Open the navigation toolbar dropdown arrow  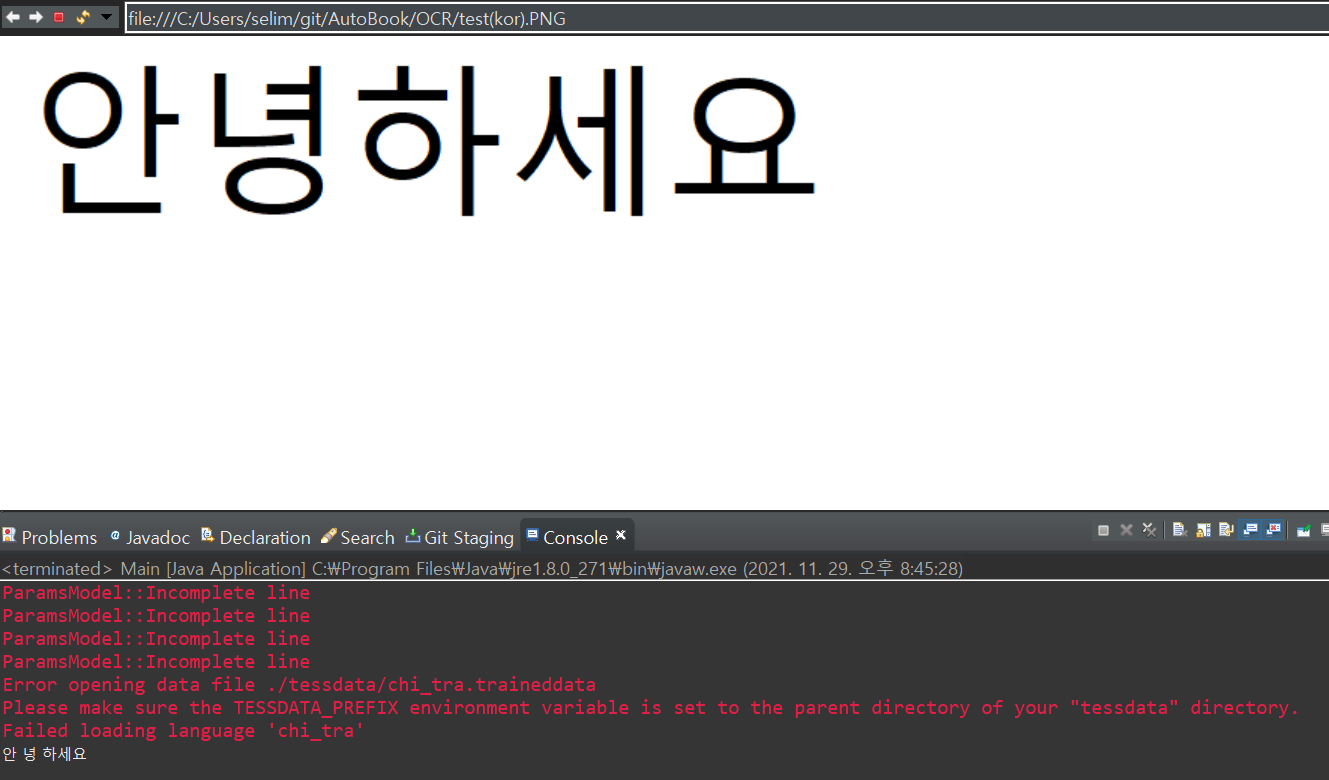pyautogui.click(x=105, y=16)
